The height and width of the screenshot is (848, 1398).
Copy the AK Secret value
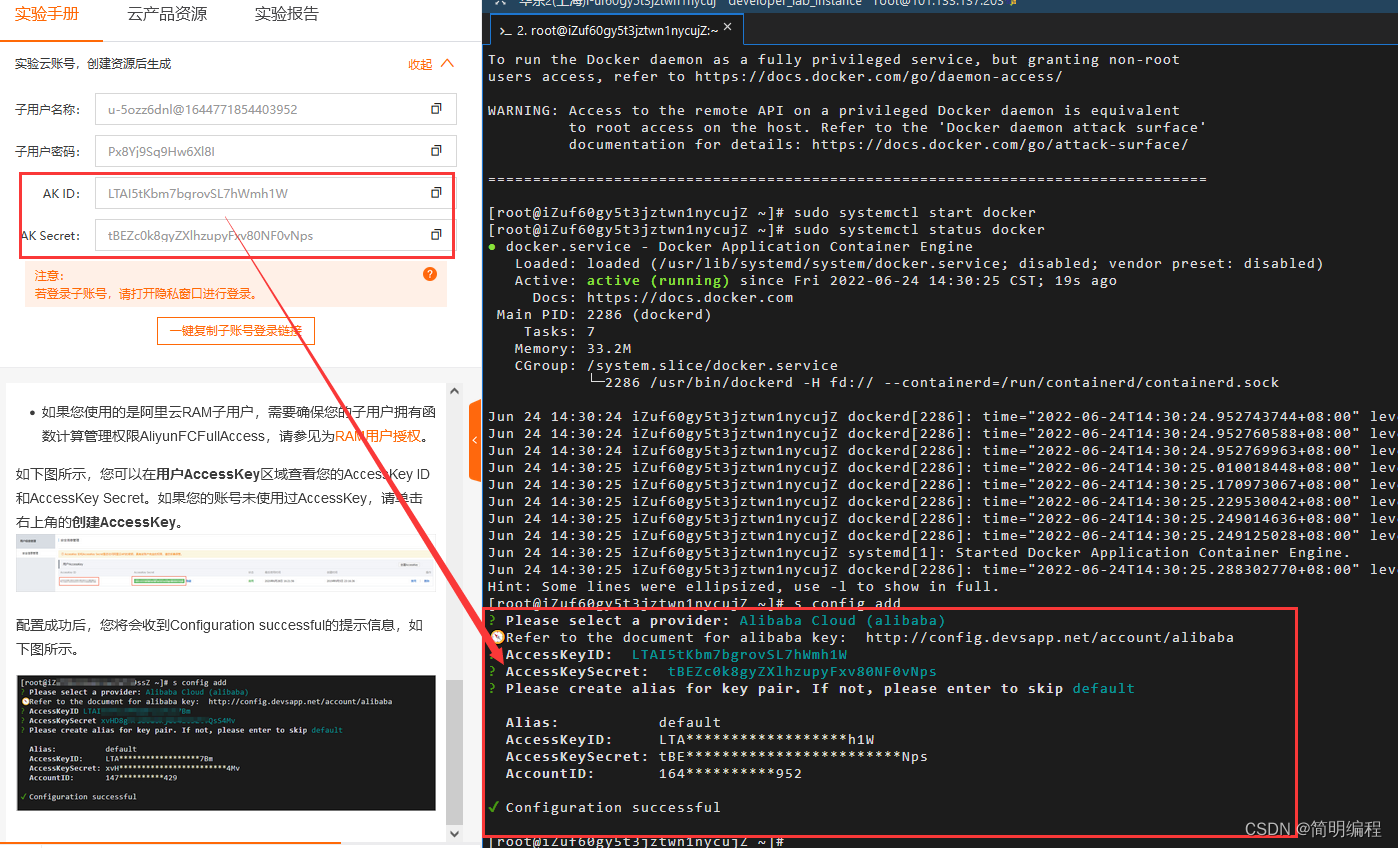click(x=436, y=235)
